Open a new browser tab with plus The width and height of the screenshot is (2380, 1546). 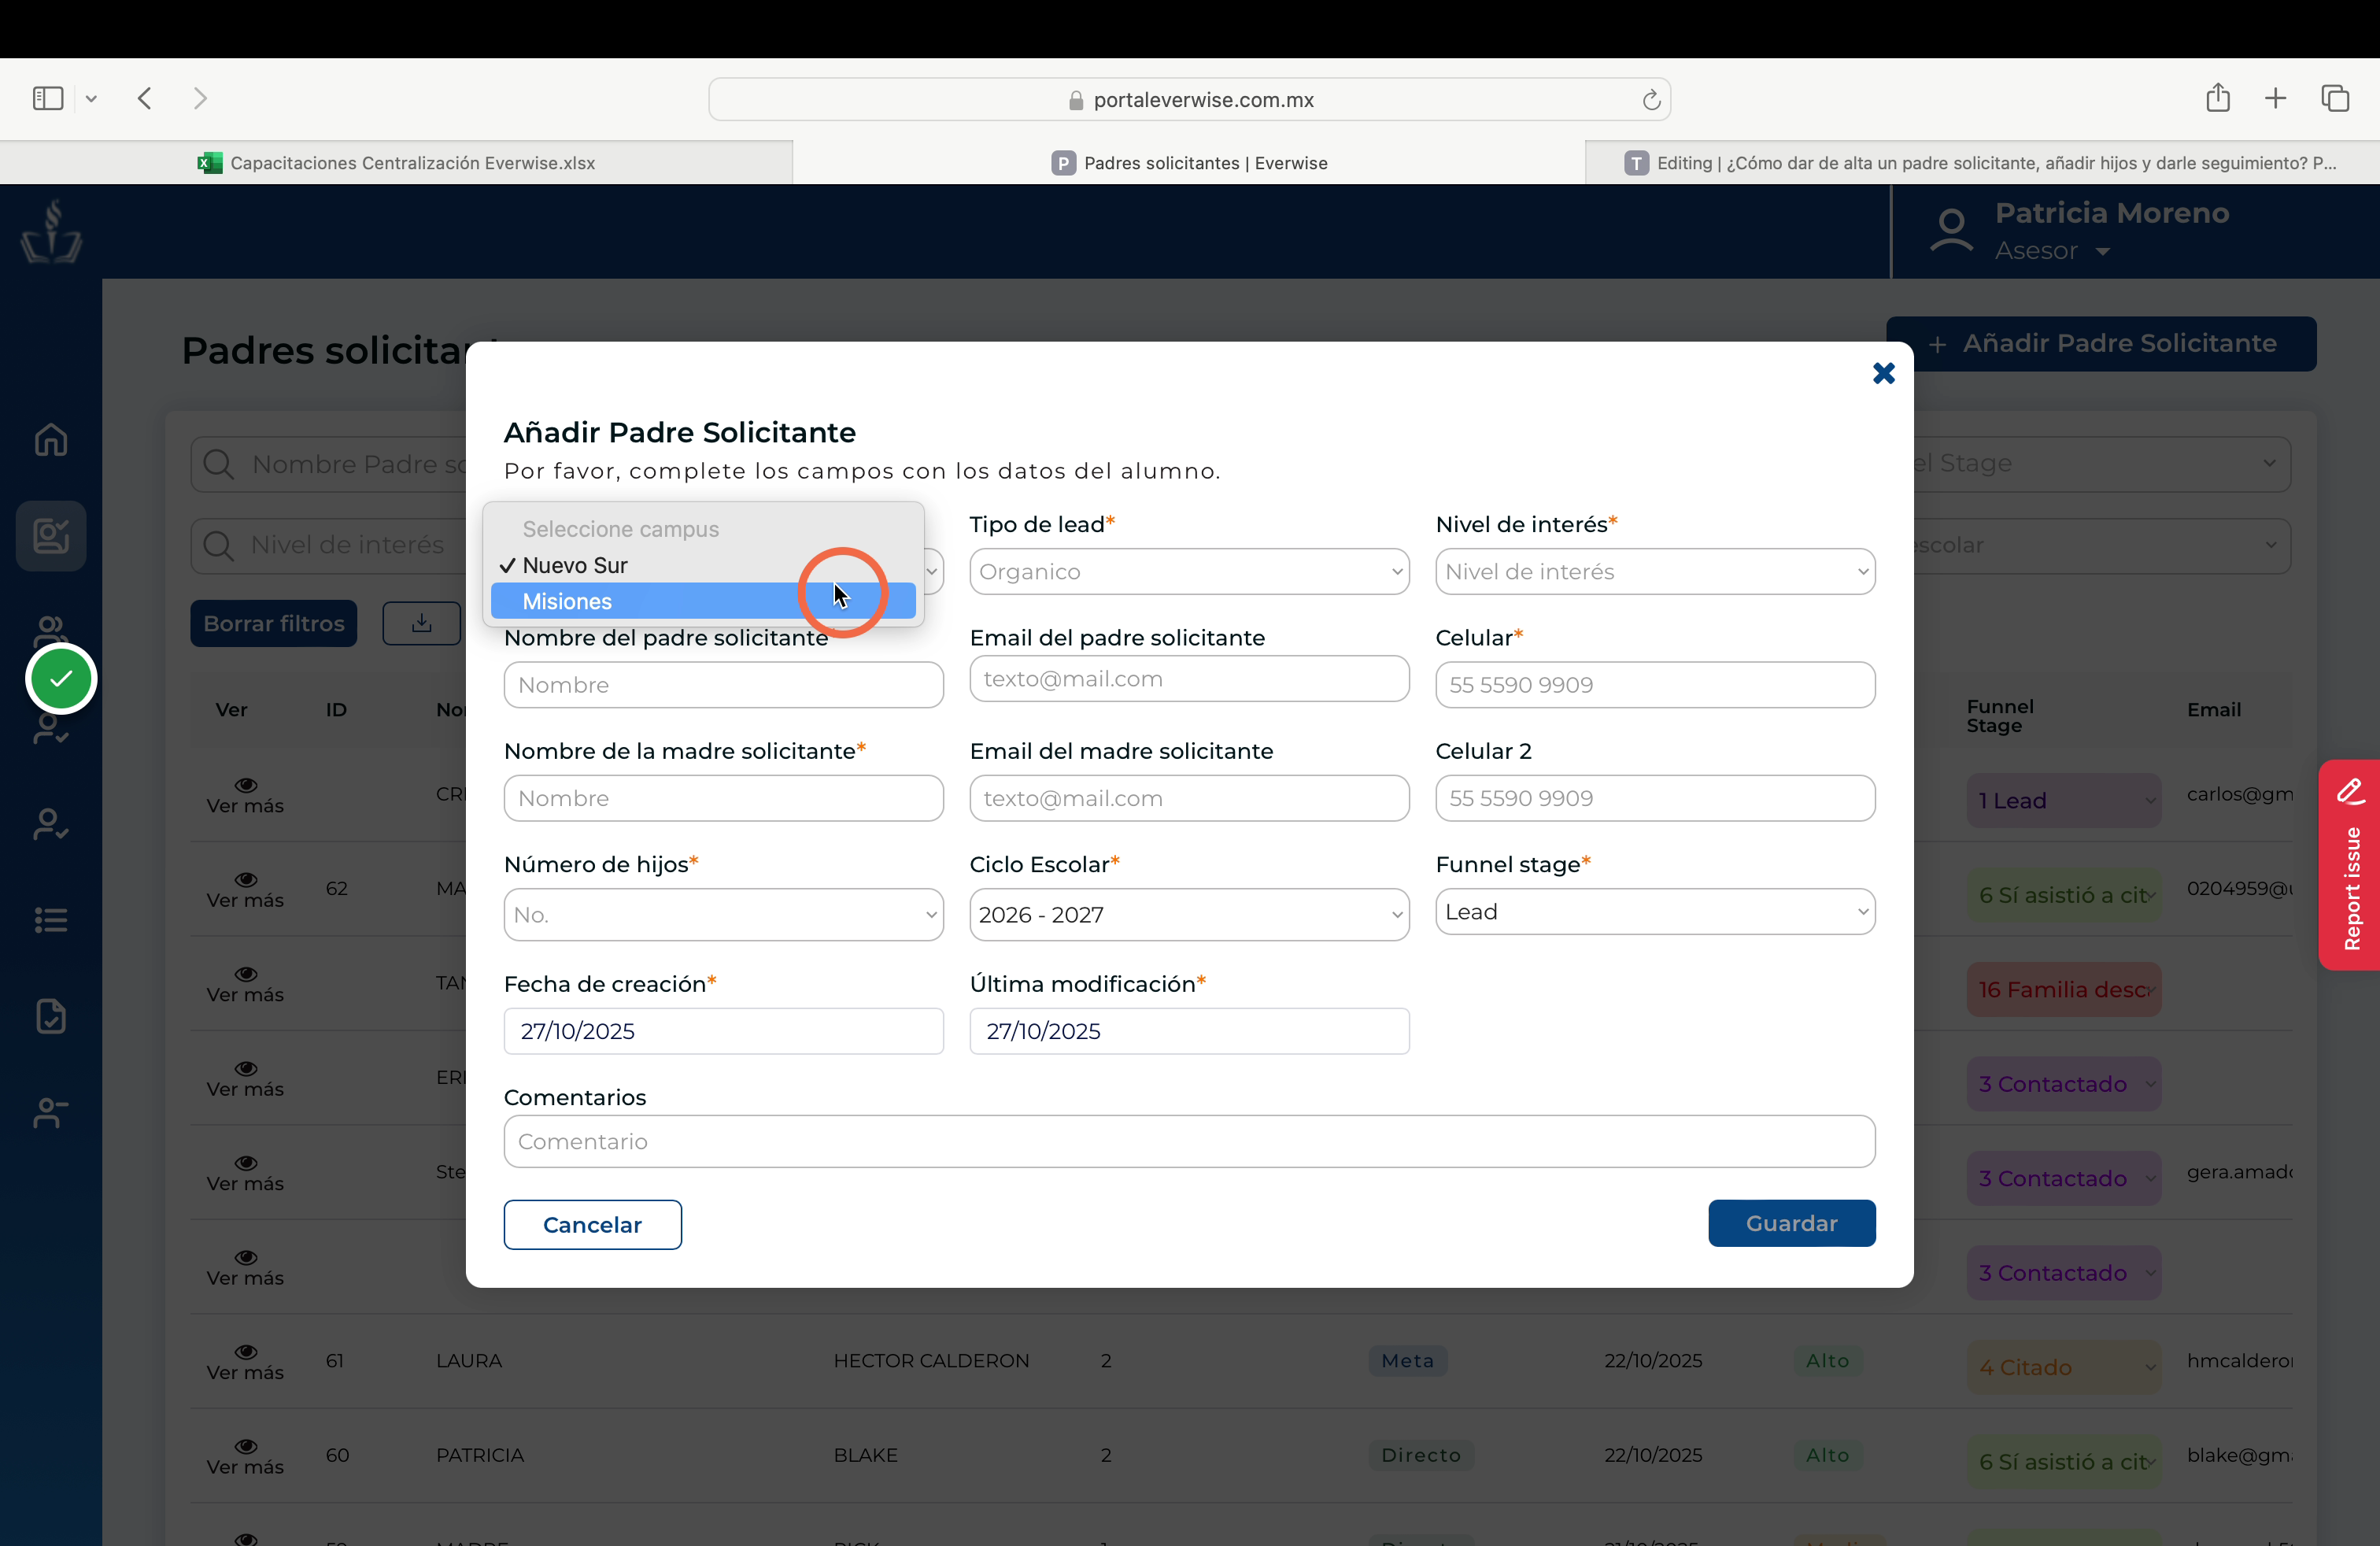coord(2275,98)
